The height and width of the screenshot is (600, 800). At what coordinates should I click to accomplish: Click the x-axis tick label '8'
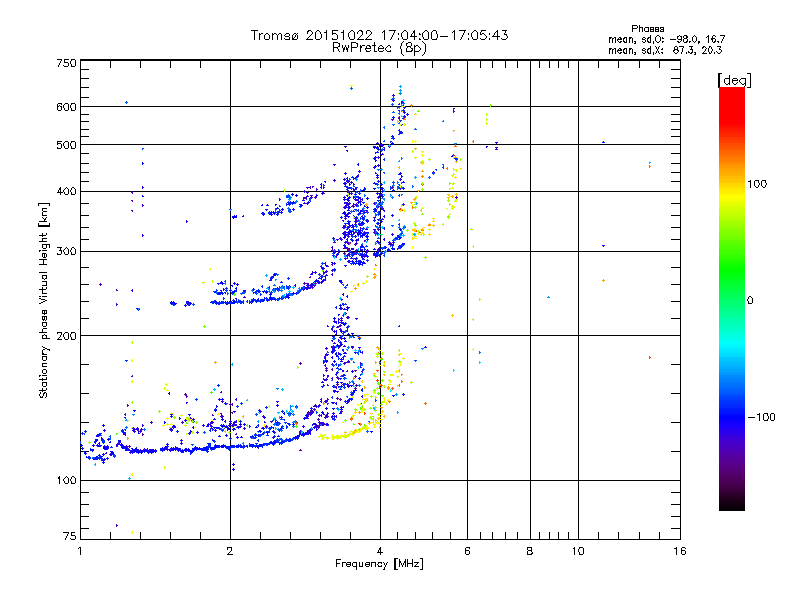coord(530,552)
